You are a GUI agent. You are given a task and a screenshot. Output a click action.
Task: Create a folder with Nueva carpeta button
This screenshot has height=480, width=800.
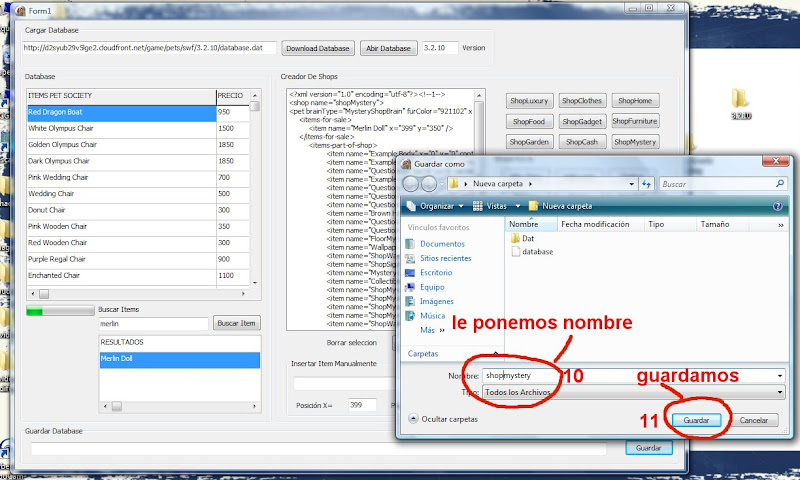pyautogui.click(x=560, y=206)
